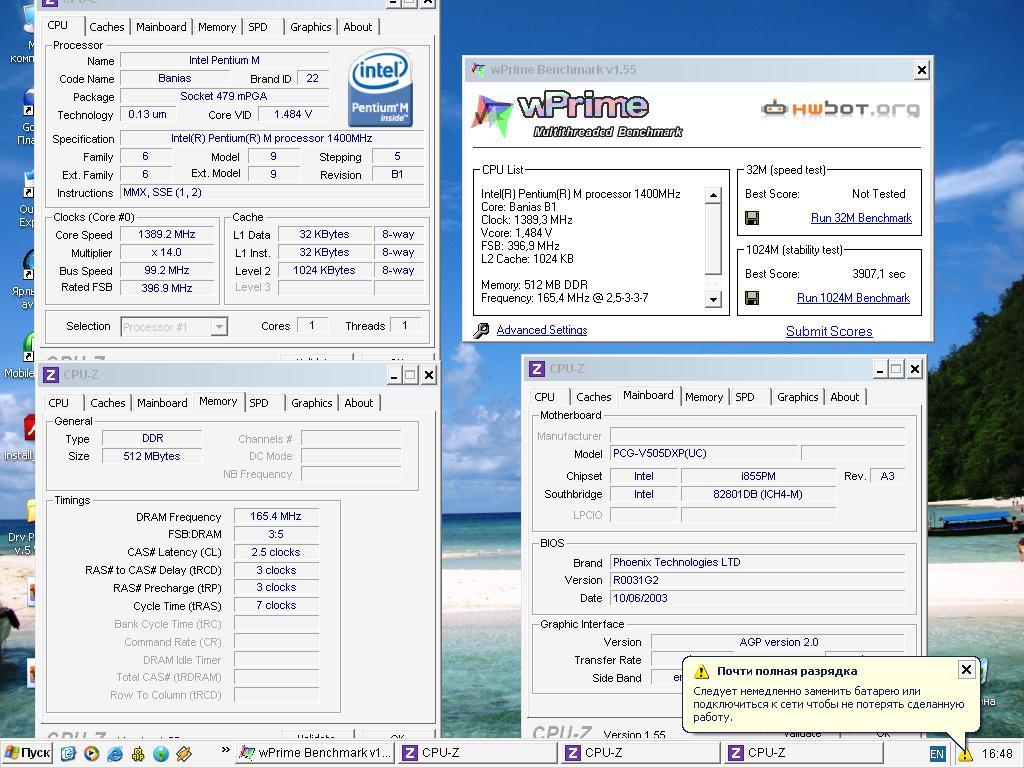1024x768 pixels.
Task: Click Submit Scores link
Action: (829, 332)
